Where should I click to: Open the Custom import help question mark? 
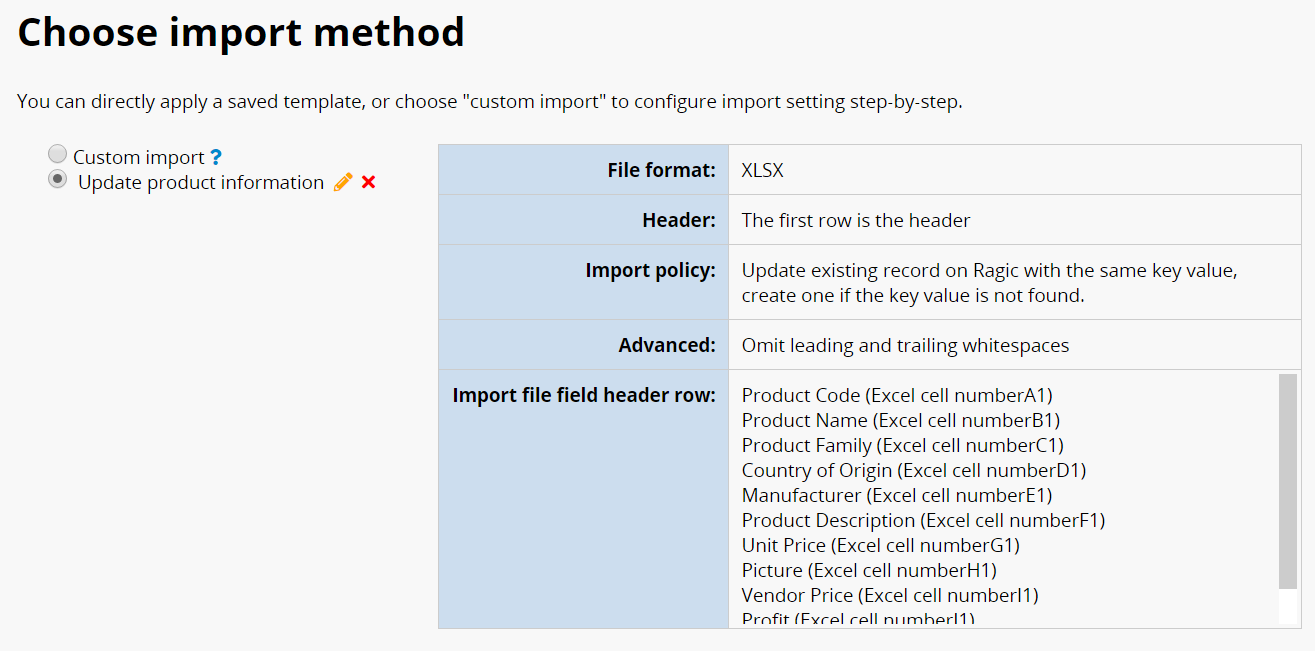(x=216, y=158)
